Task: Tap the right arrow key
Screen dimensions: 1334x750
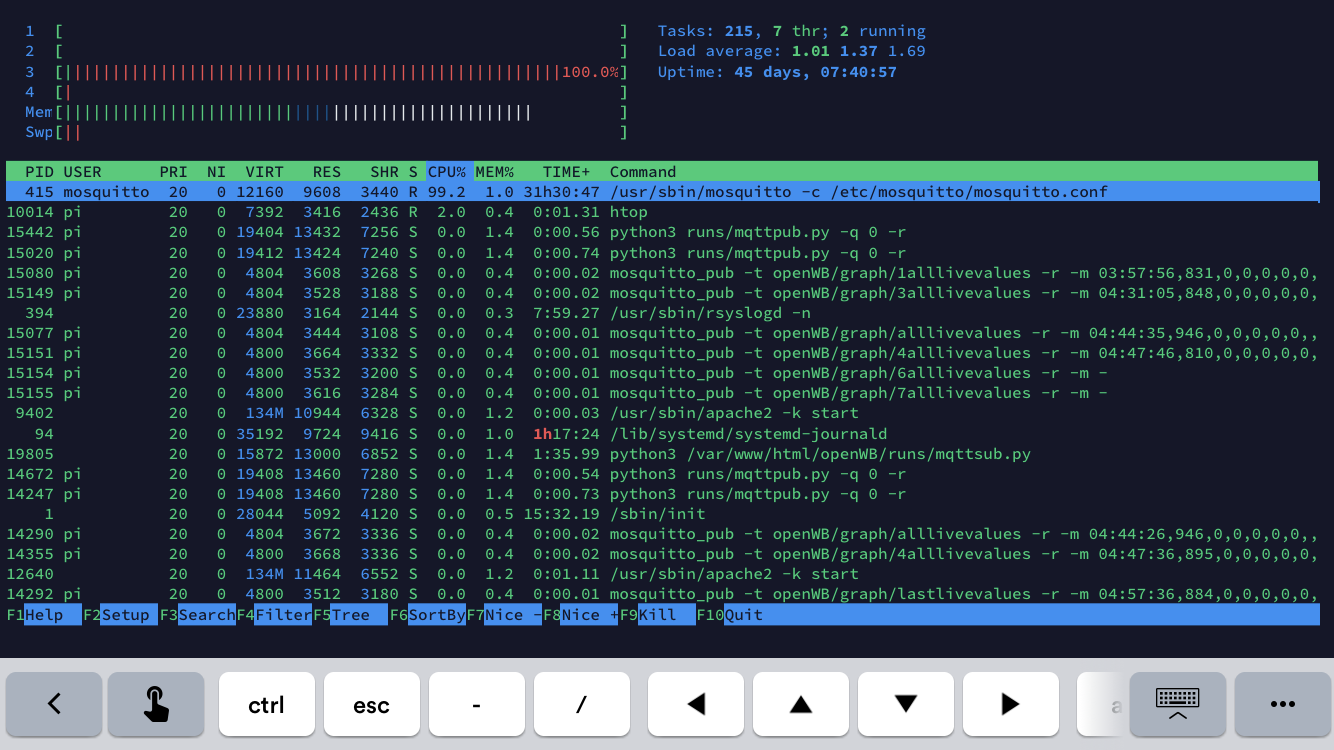Action: (1011, 704)
